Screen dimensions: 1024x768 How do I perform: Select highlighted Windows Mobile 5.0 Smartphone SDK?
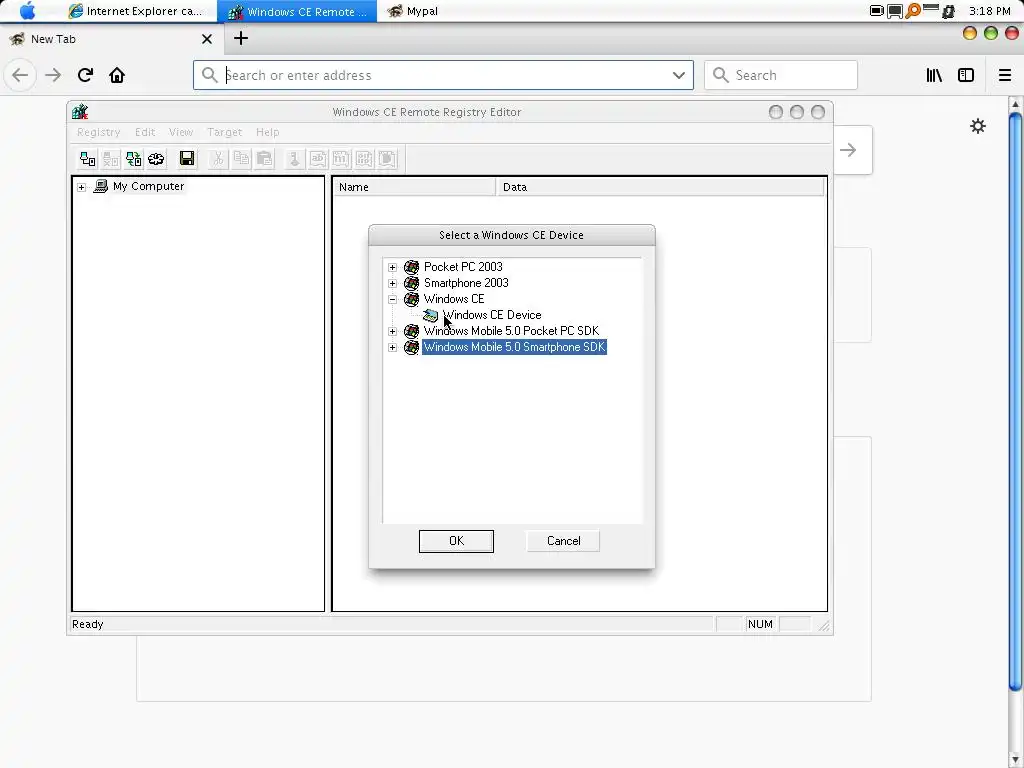[x=514, y=347]
